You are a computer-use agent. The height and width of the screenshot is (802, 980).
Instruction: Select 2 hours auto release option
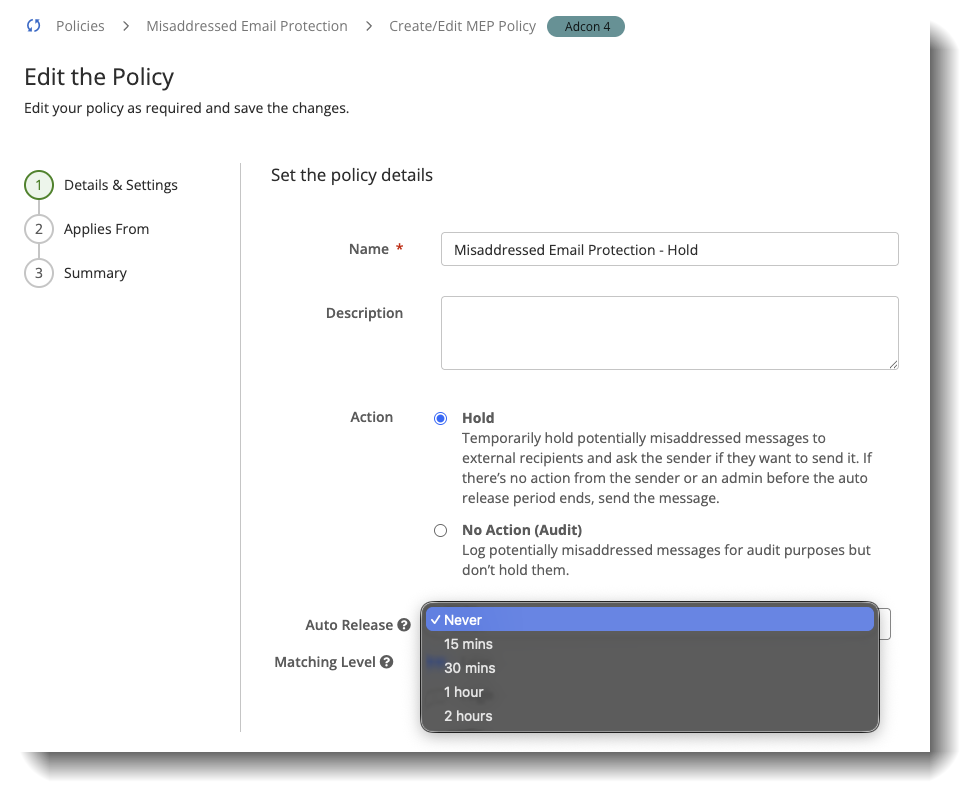649,716
